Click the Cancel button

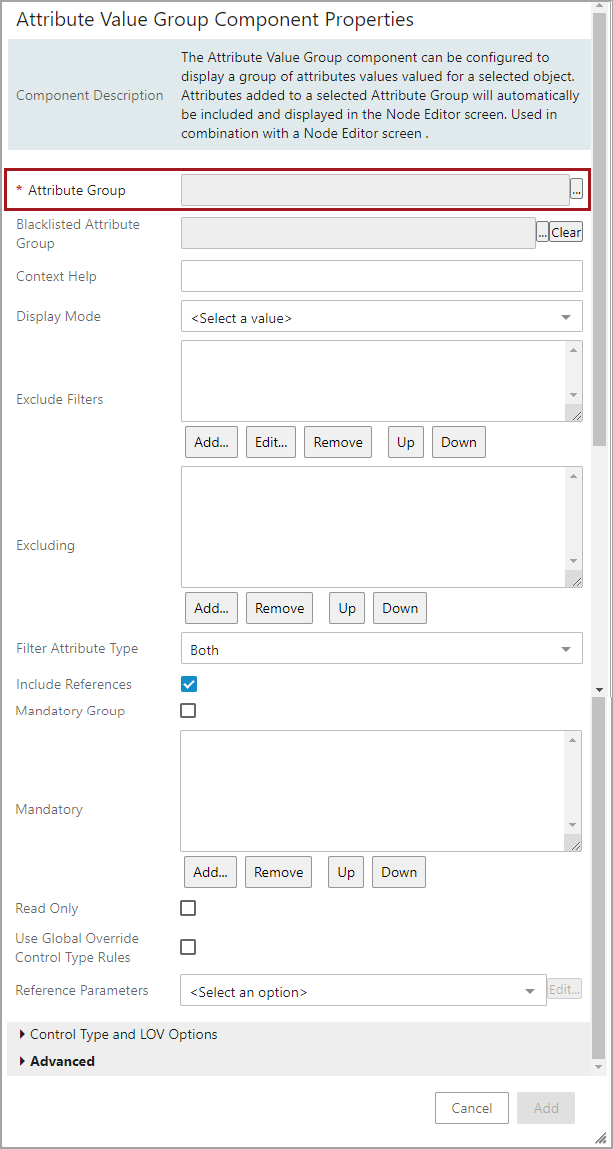click(471, 1108)
